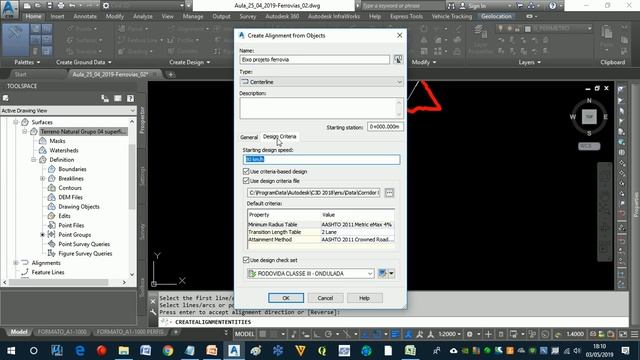
Task: Open arrow menu beside check set icon
Action: point(391,273)
